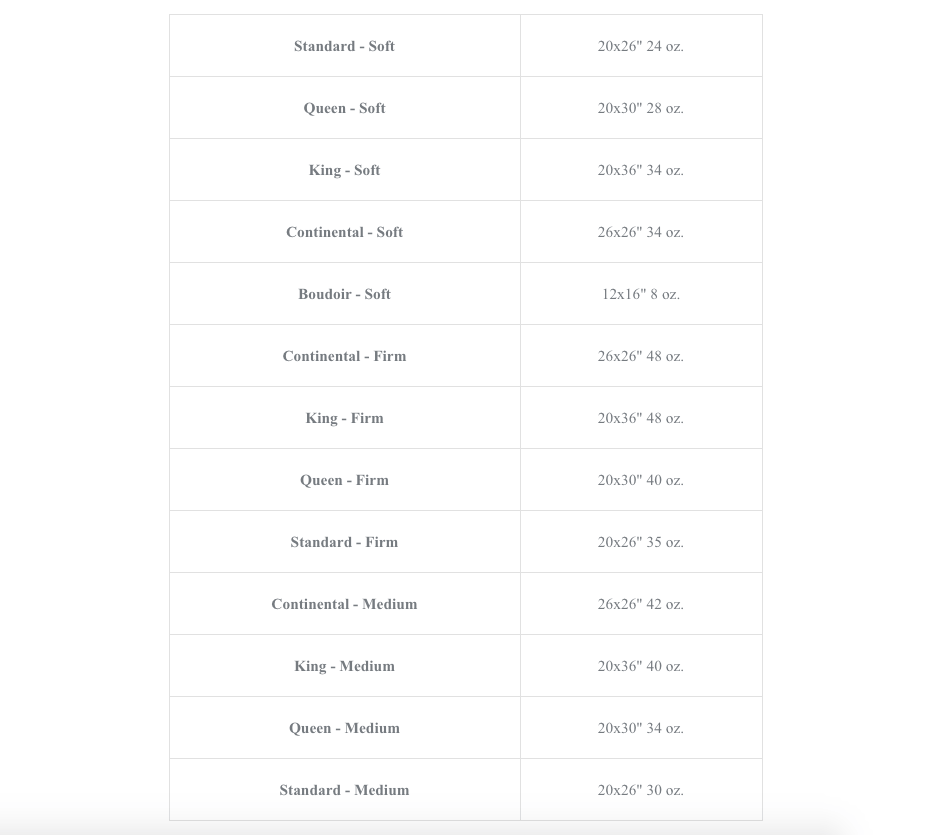The height and width of the screenshot is (835, 925).
Task: Click the "Queen - Soft" row label
Action: tap(344, 108)
